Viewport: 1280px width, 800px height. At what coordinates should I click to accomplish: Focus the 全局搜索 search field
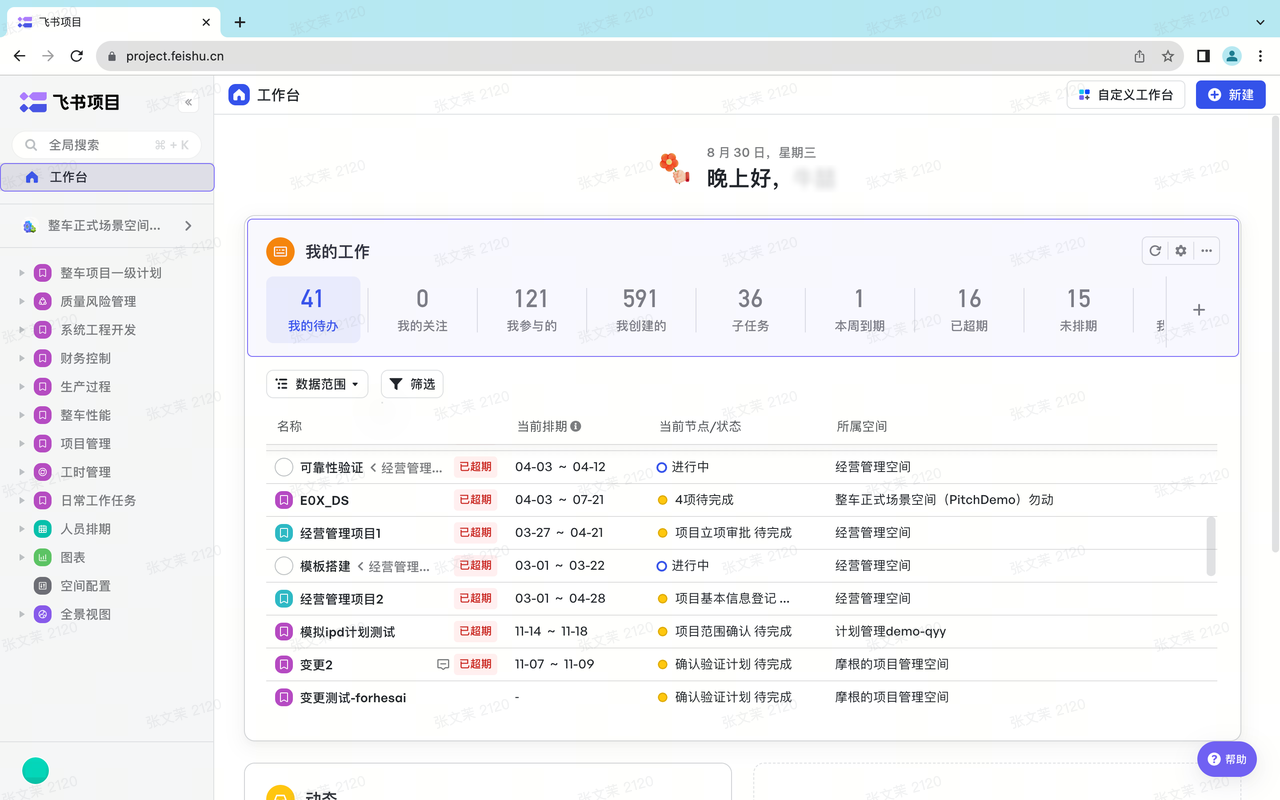(x=107, y=145)
